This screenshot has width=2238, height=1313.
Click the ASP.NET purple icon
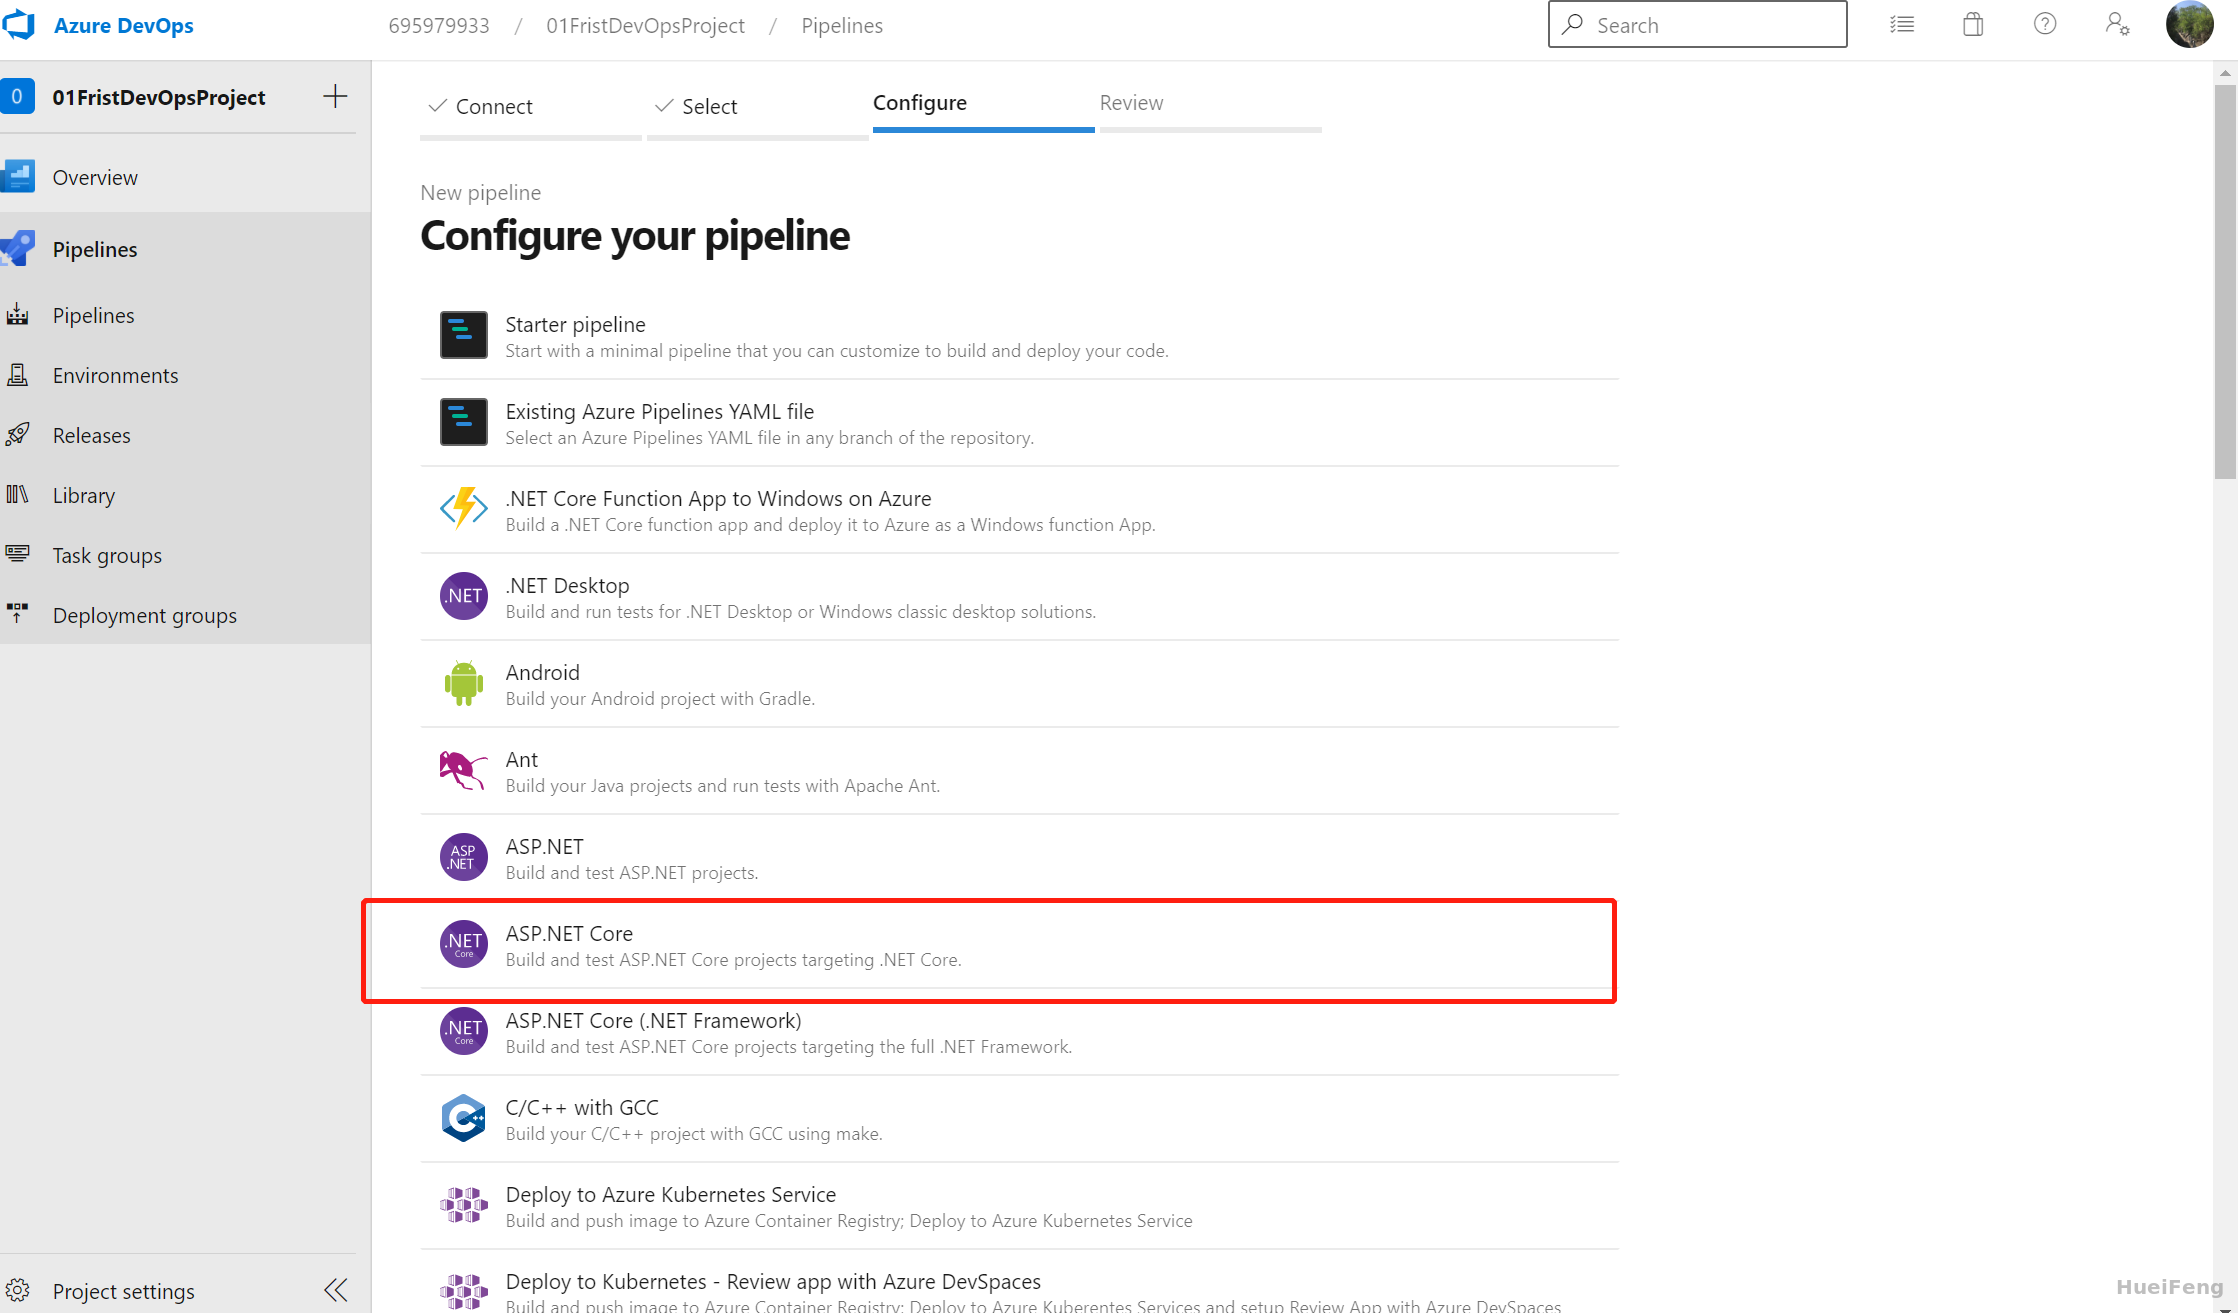point(464,857)
